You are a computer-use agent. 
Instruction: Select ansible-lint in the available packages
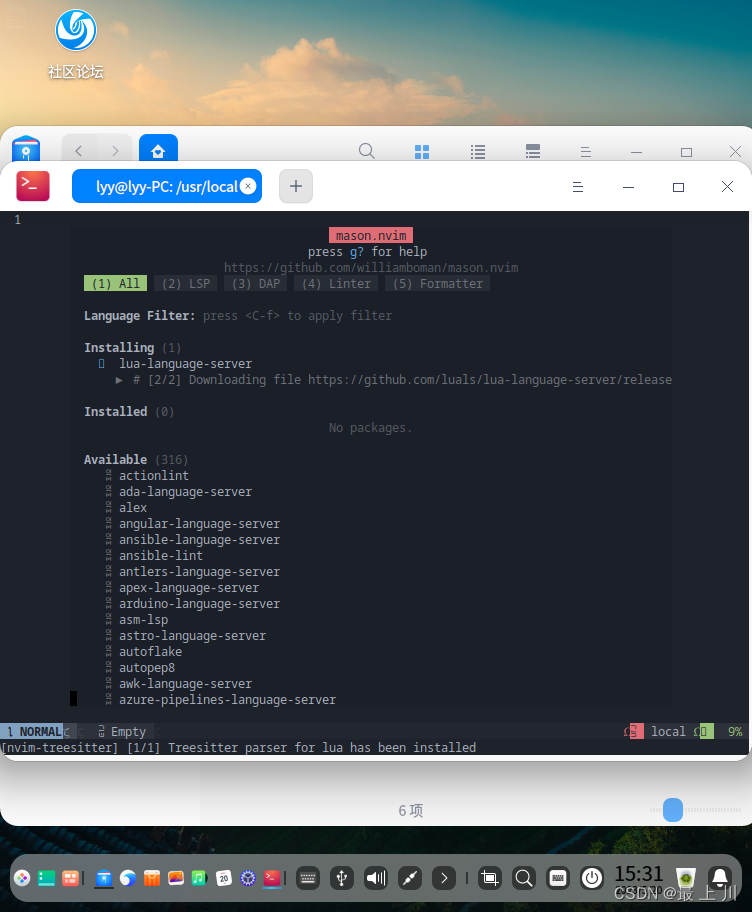[x=160, y=556]
